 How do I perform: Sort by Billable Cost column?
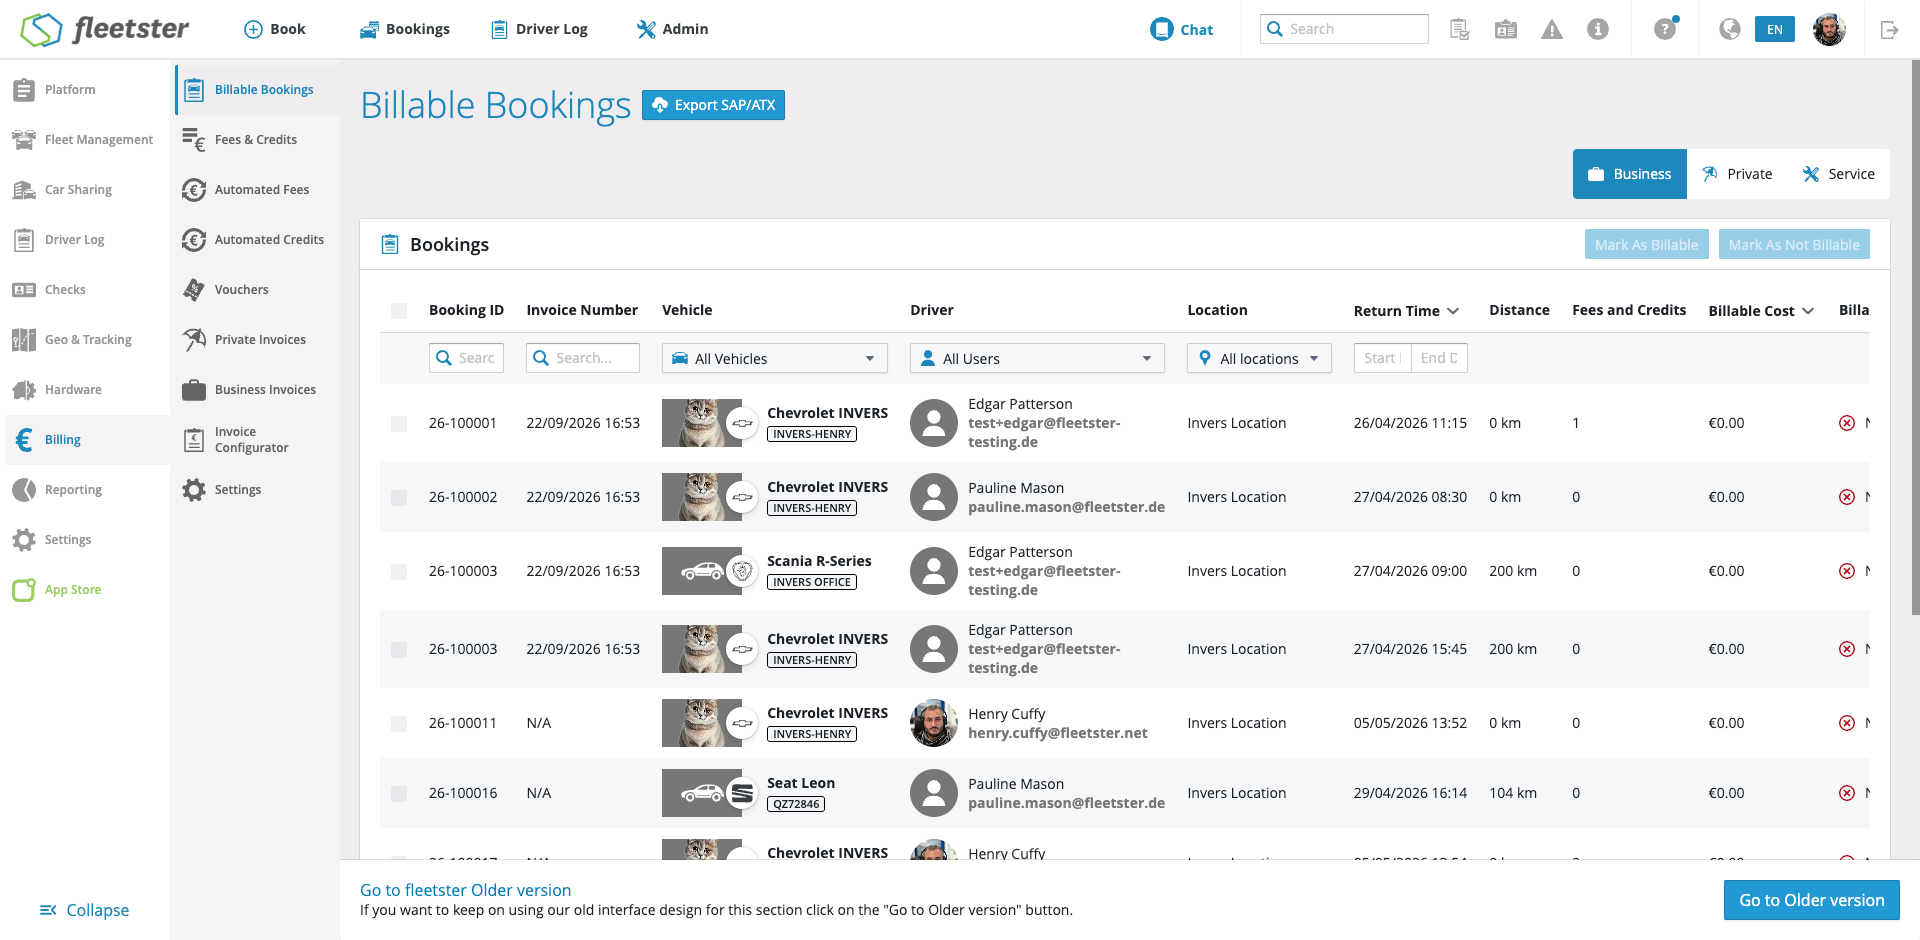1761,311
